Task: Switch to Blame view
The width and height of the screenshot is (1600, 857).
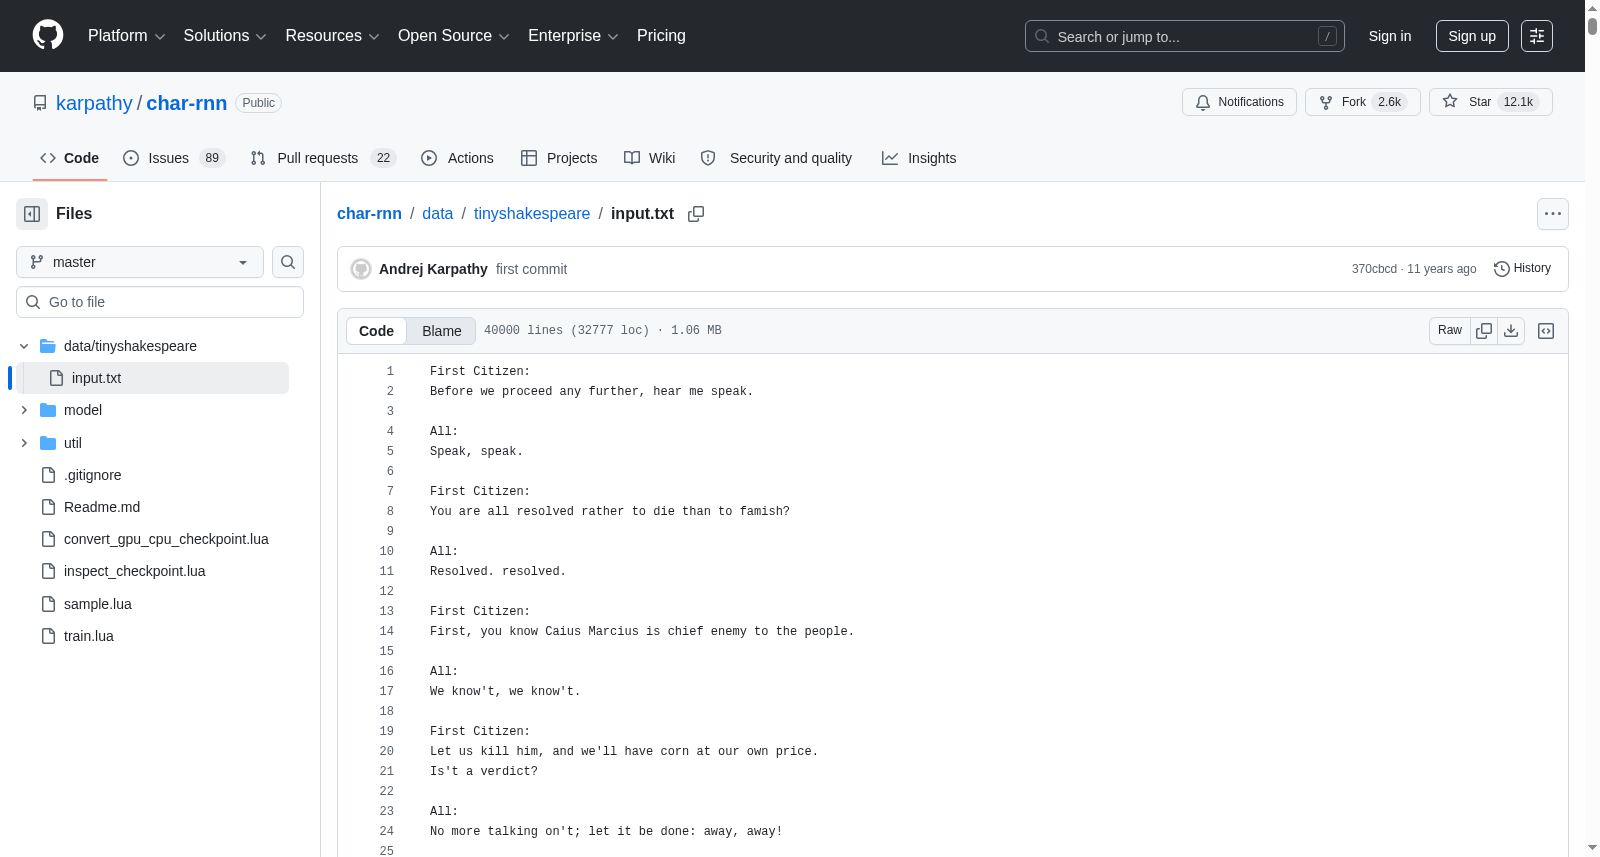Action: pos(441,331)
